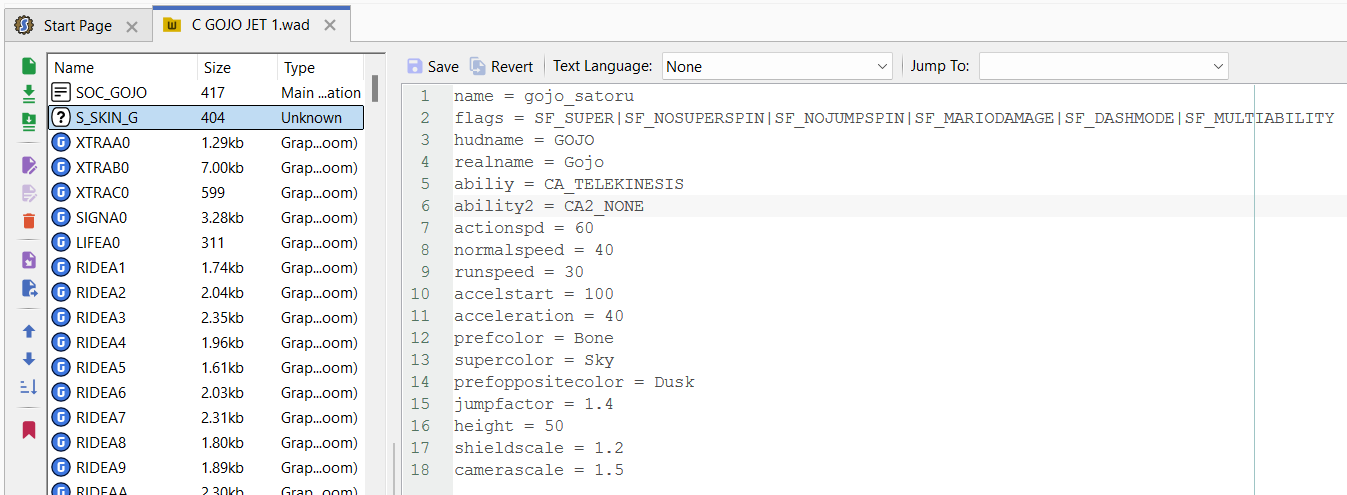This screenshot has height=495, width=1347.
Task: Sort entries by Name column header
Action: [x=123, y=67]
